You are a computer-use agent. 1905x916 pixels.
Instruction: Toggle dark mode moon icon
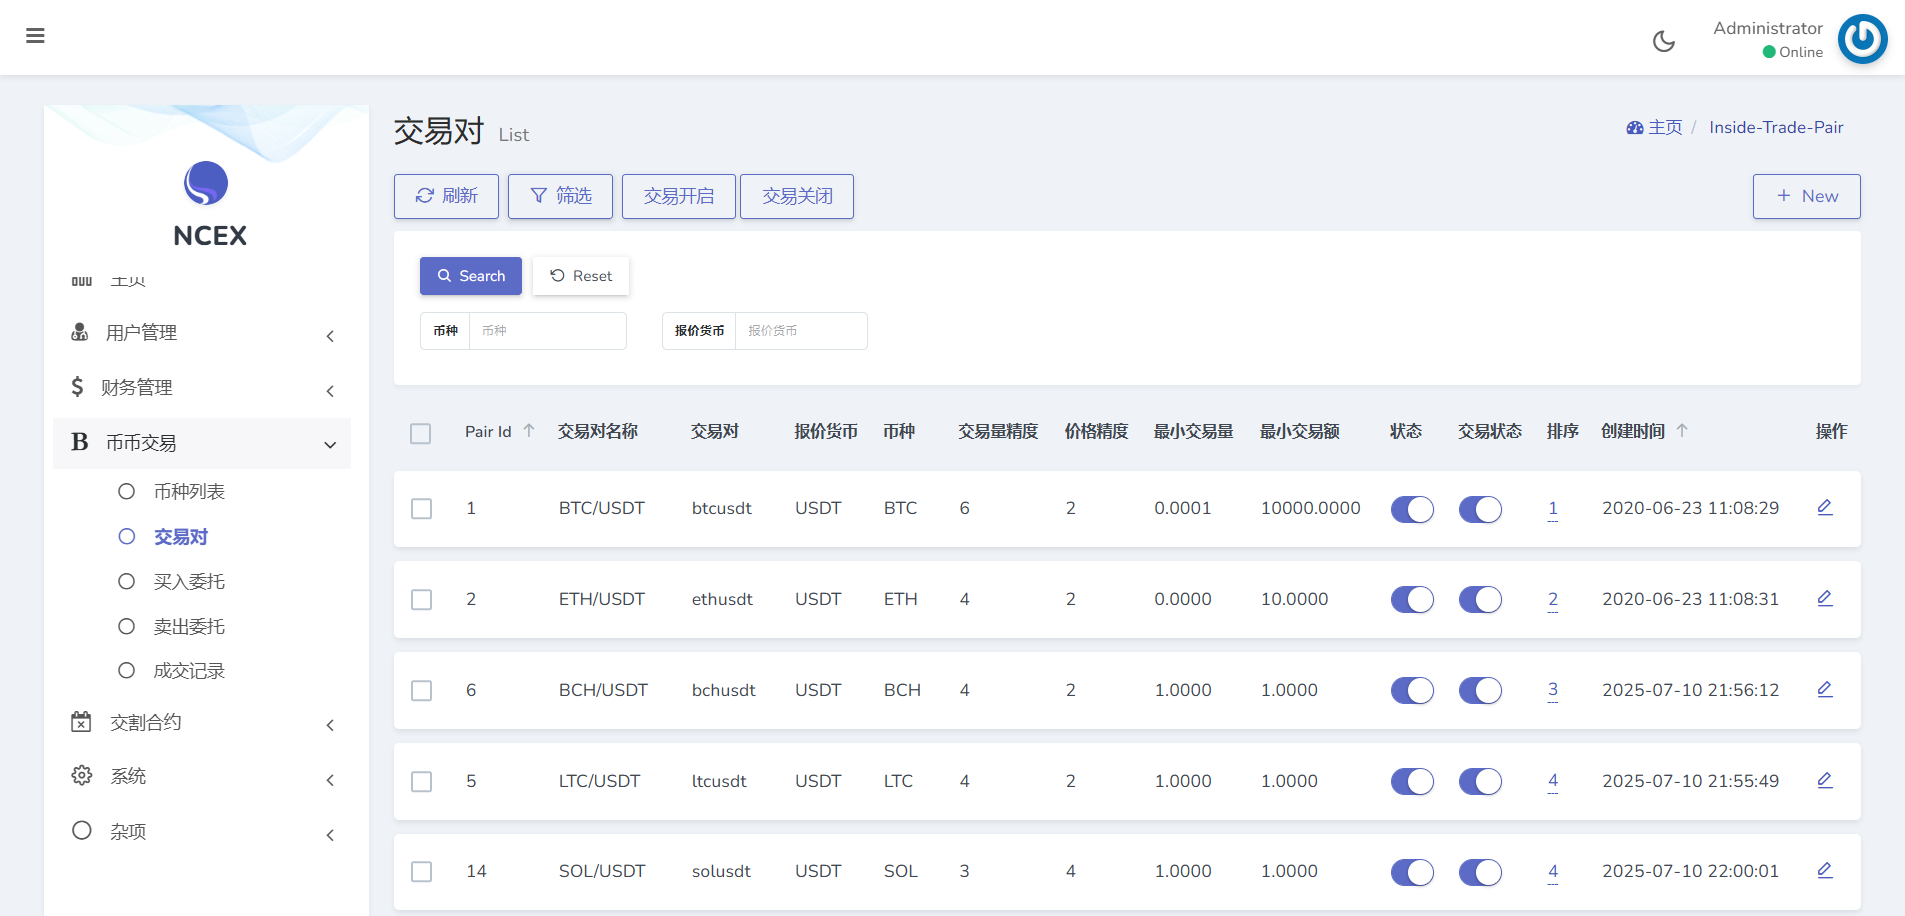[1663, 41]
